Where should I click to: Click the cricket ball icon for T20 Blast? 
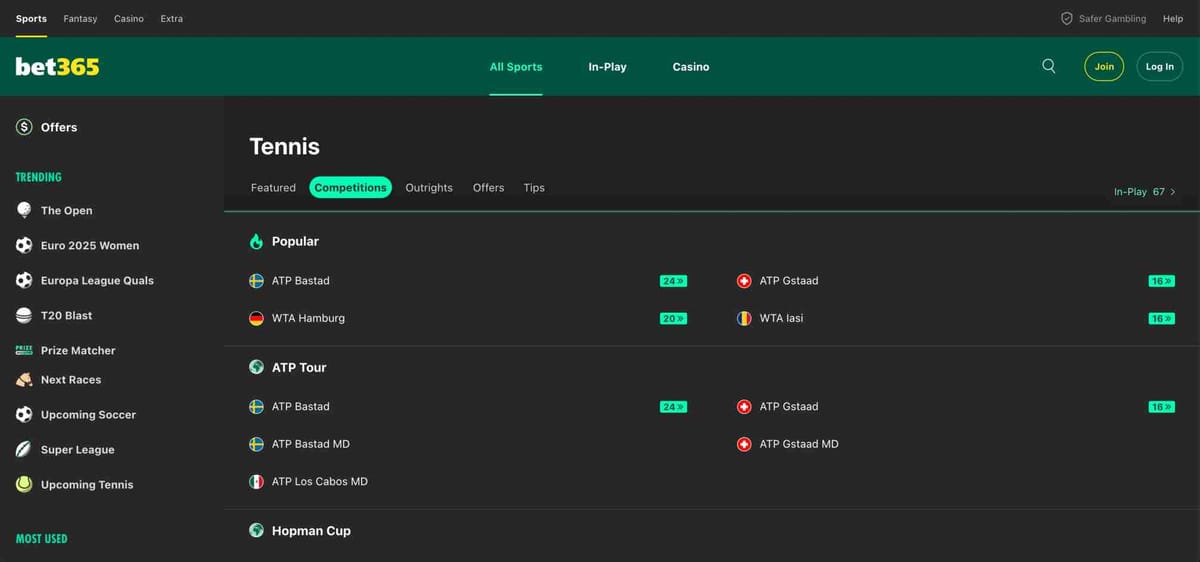pos(24,315)
